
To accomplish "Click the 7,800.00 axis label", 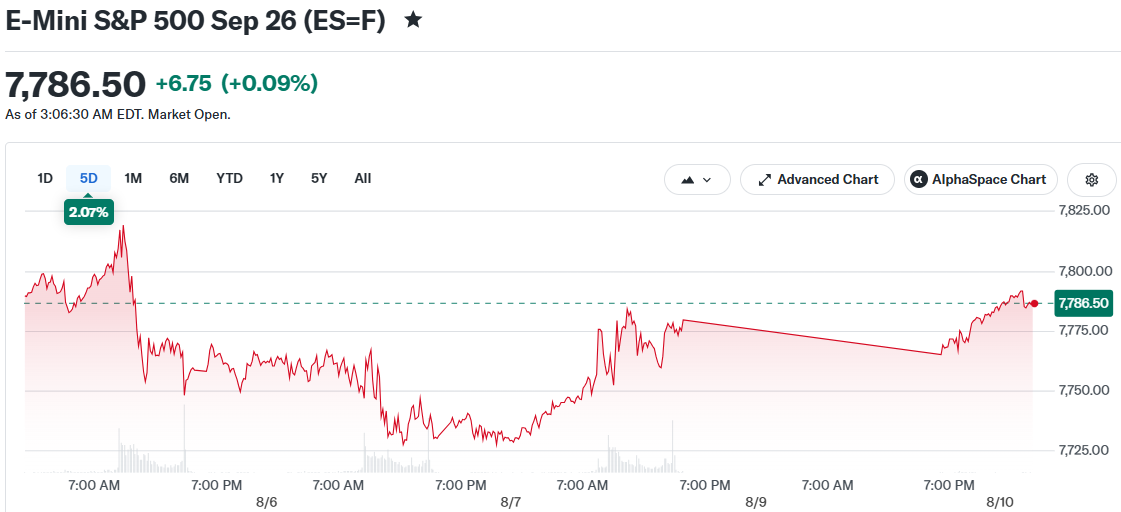I will pyautogui.click(x=1083, y=271).
